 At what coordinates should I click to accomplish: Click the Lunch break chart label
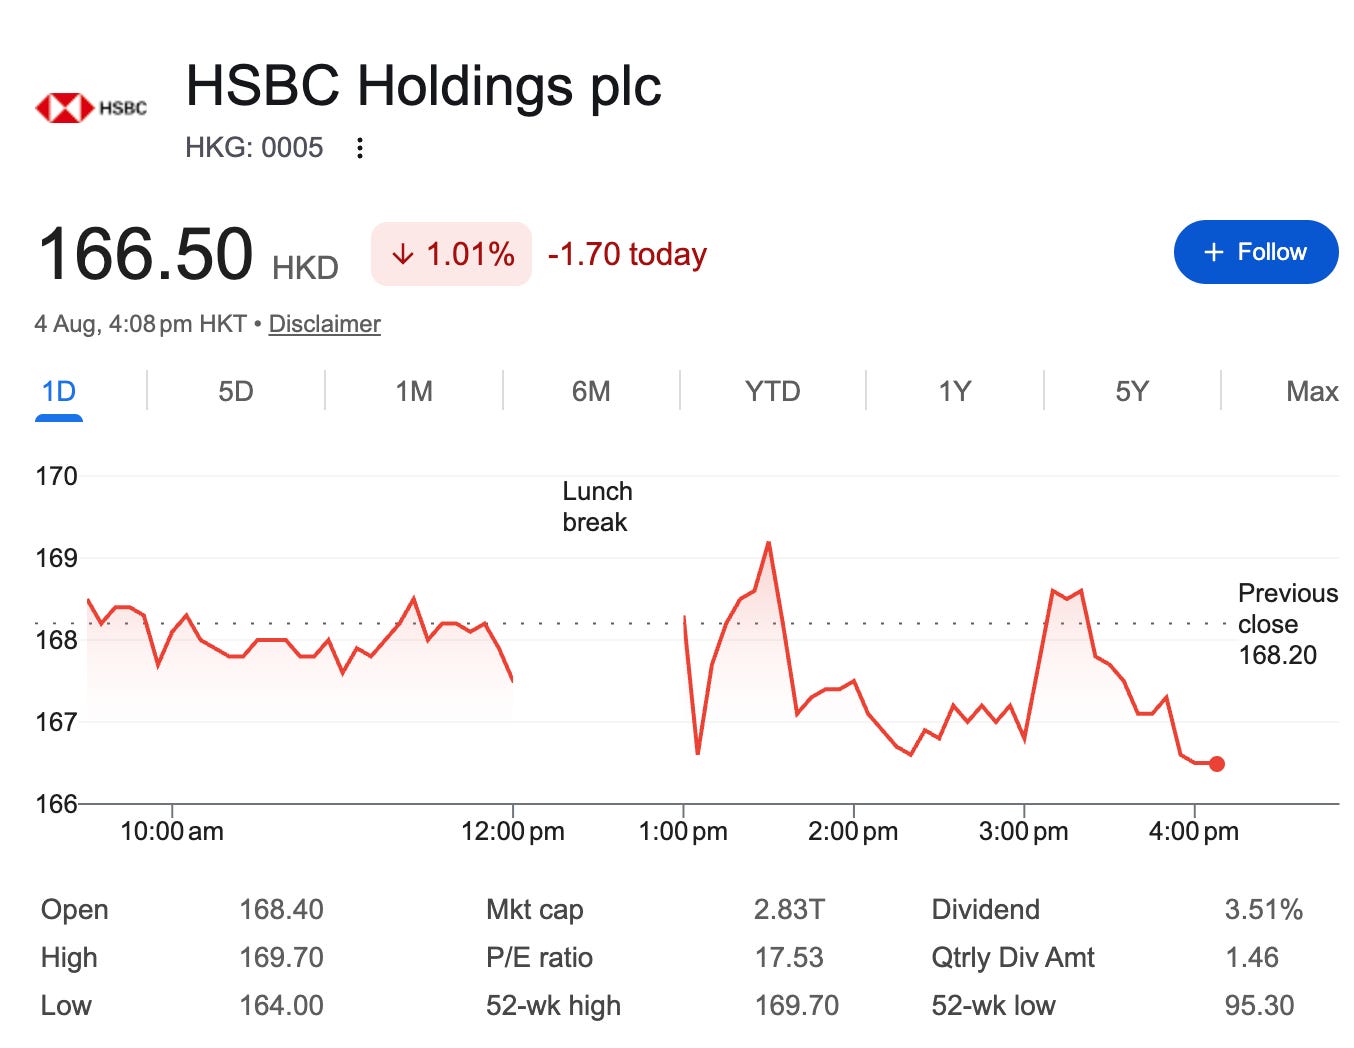coord(597,507)
